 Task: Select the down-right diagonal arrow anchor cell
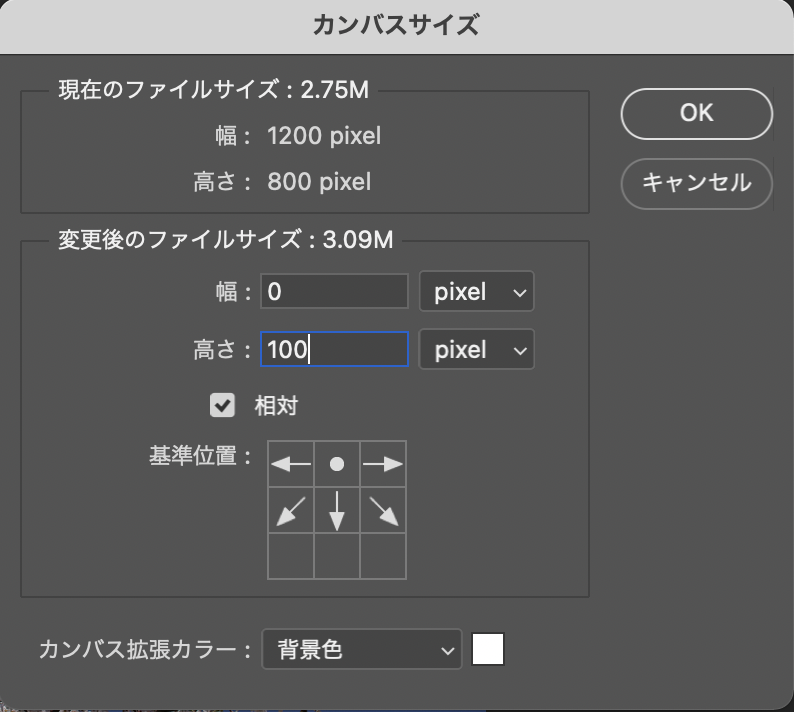383,510
